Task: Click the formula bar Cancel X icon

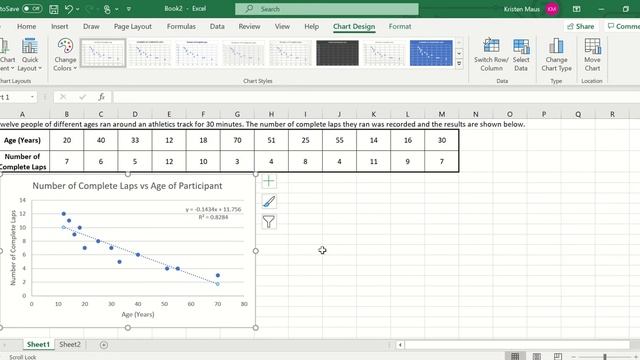Action: tap(63, 97)
